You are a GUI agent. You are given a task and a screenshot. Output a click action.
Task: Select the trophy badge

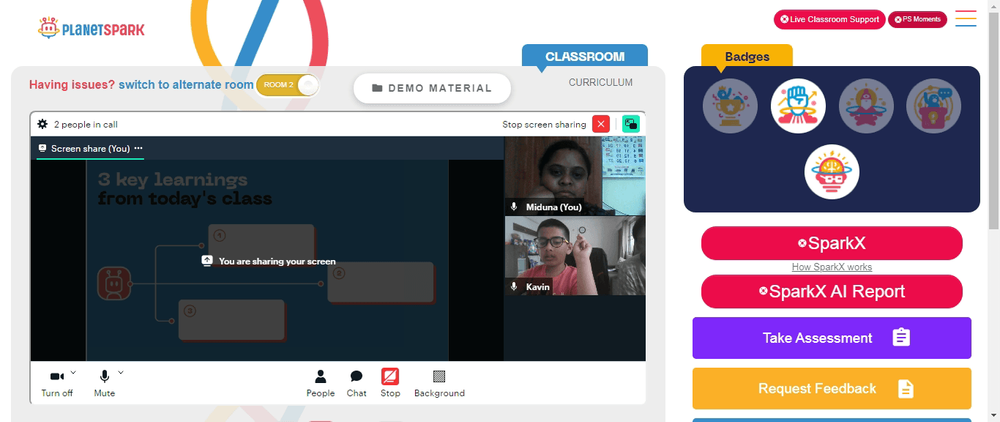730,106
